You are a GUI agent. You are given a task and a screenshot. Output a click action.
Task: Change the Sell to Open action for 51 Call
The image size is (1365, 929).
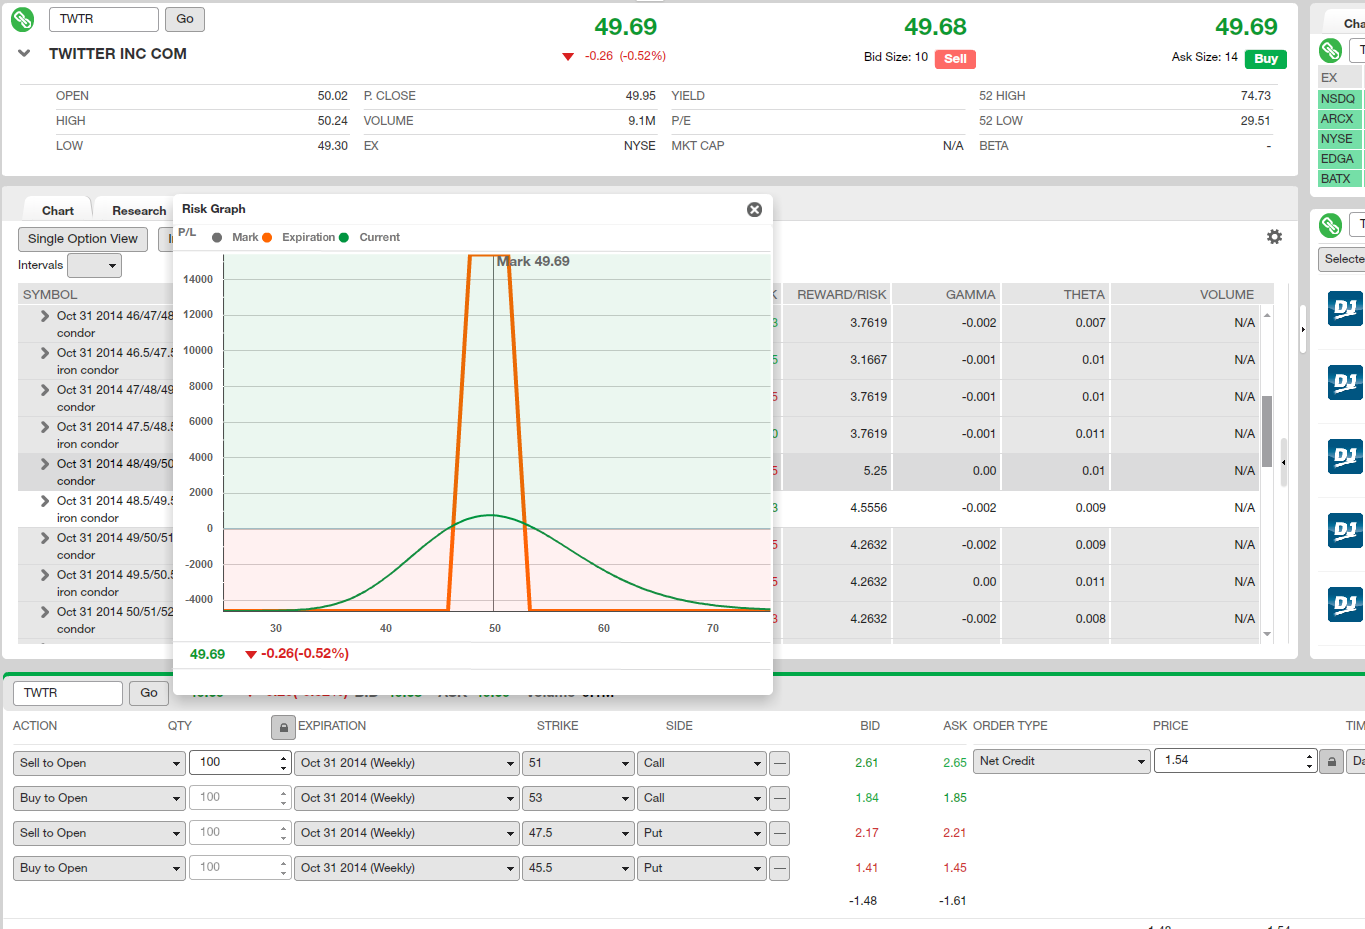pyautogui.click(x=98, y=763)
